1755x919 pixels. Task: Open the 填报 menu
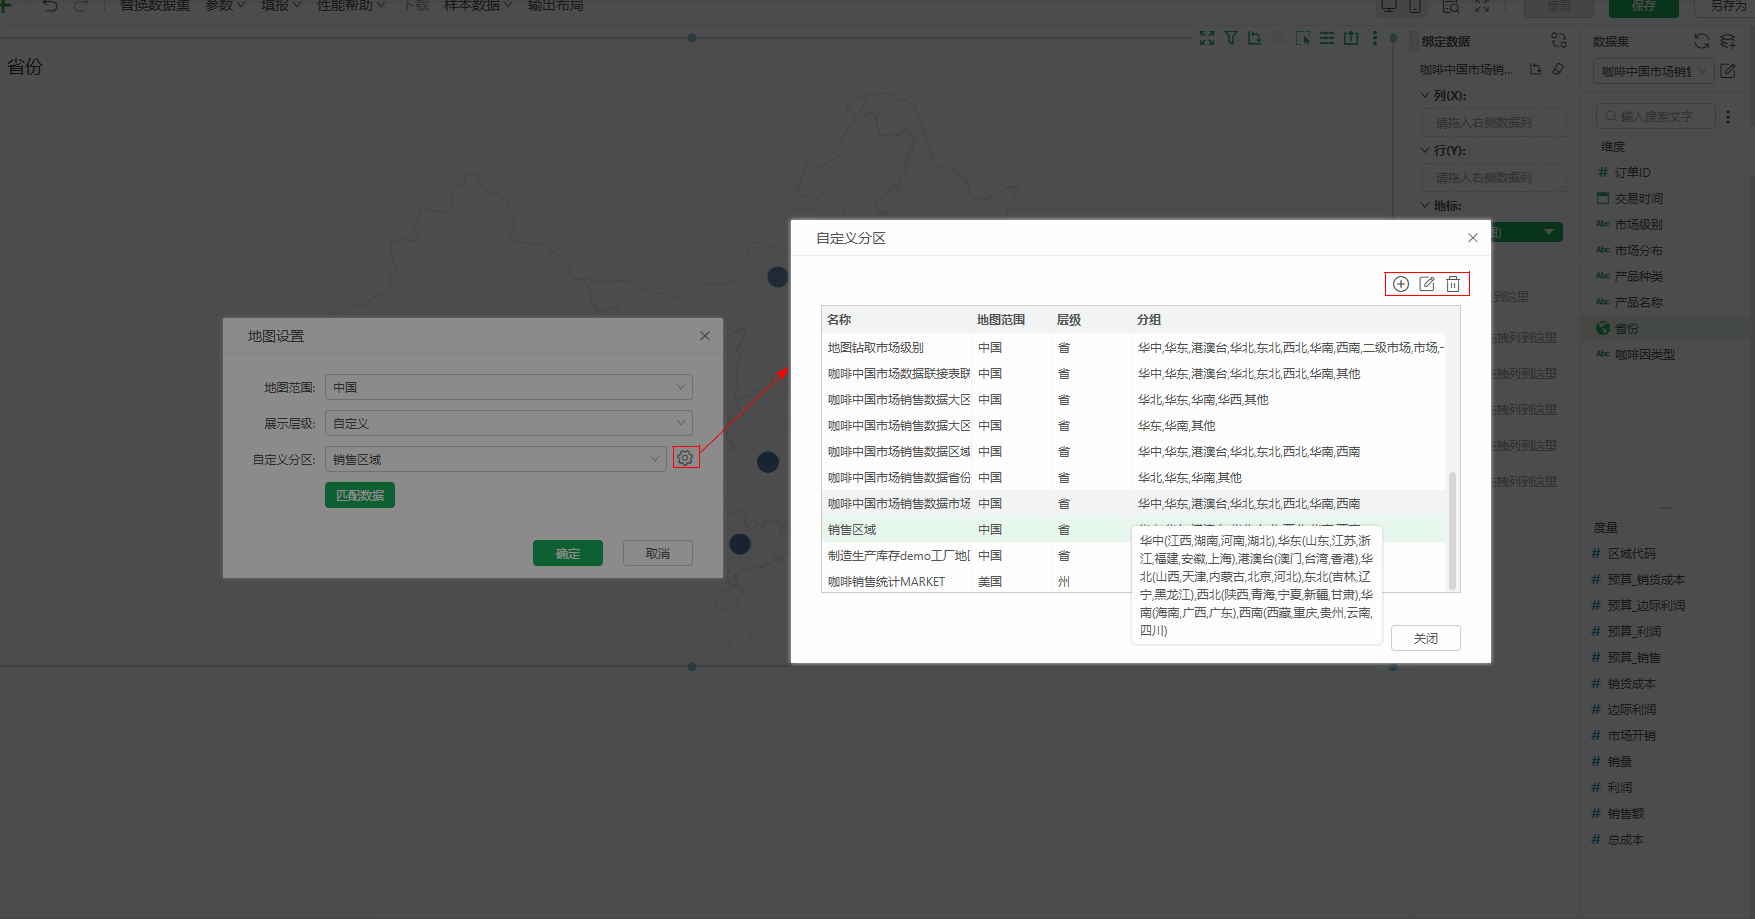[x=281, y=6]
